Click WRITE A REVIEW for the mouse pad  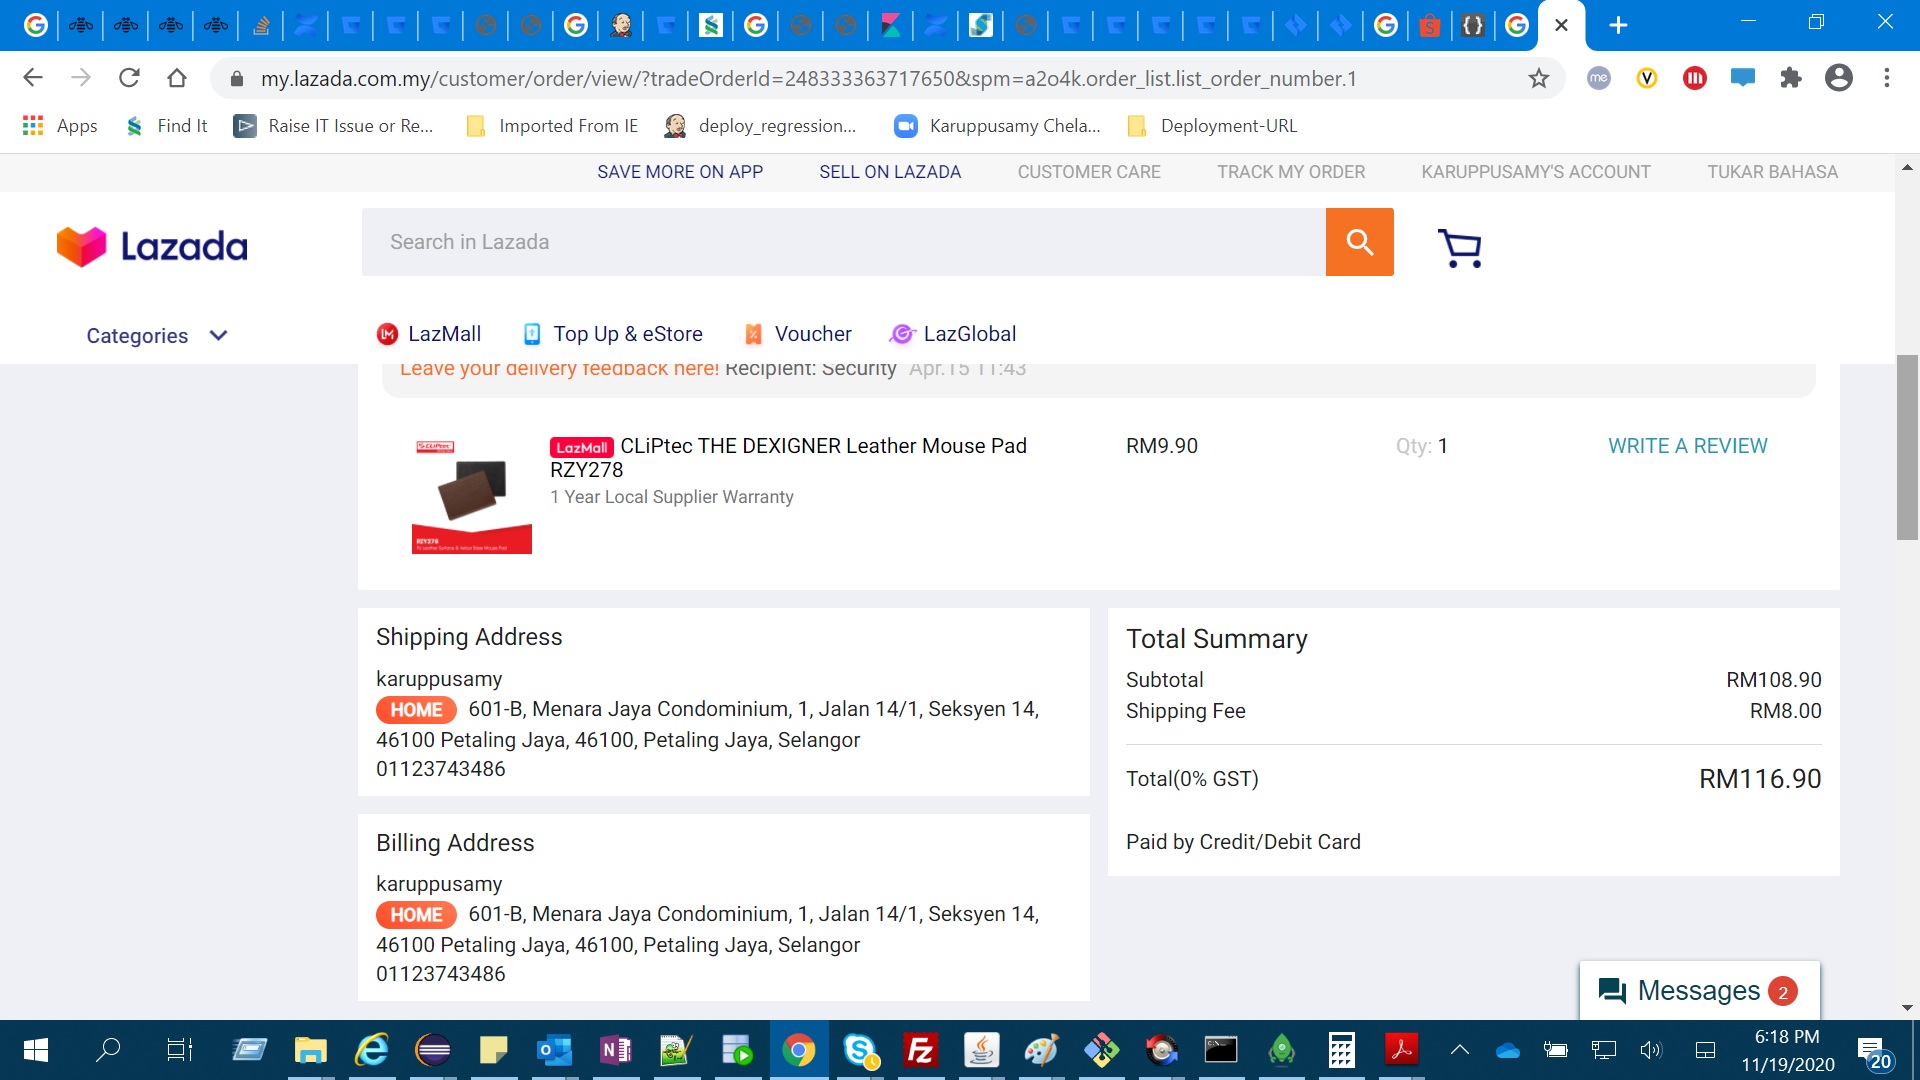pyautogui.click(x=1687, y=446)
